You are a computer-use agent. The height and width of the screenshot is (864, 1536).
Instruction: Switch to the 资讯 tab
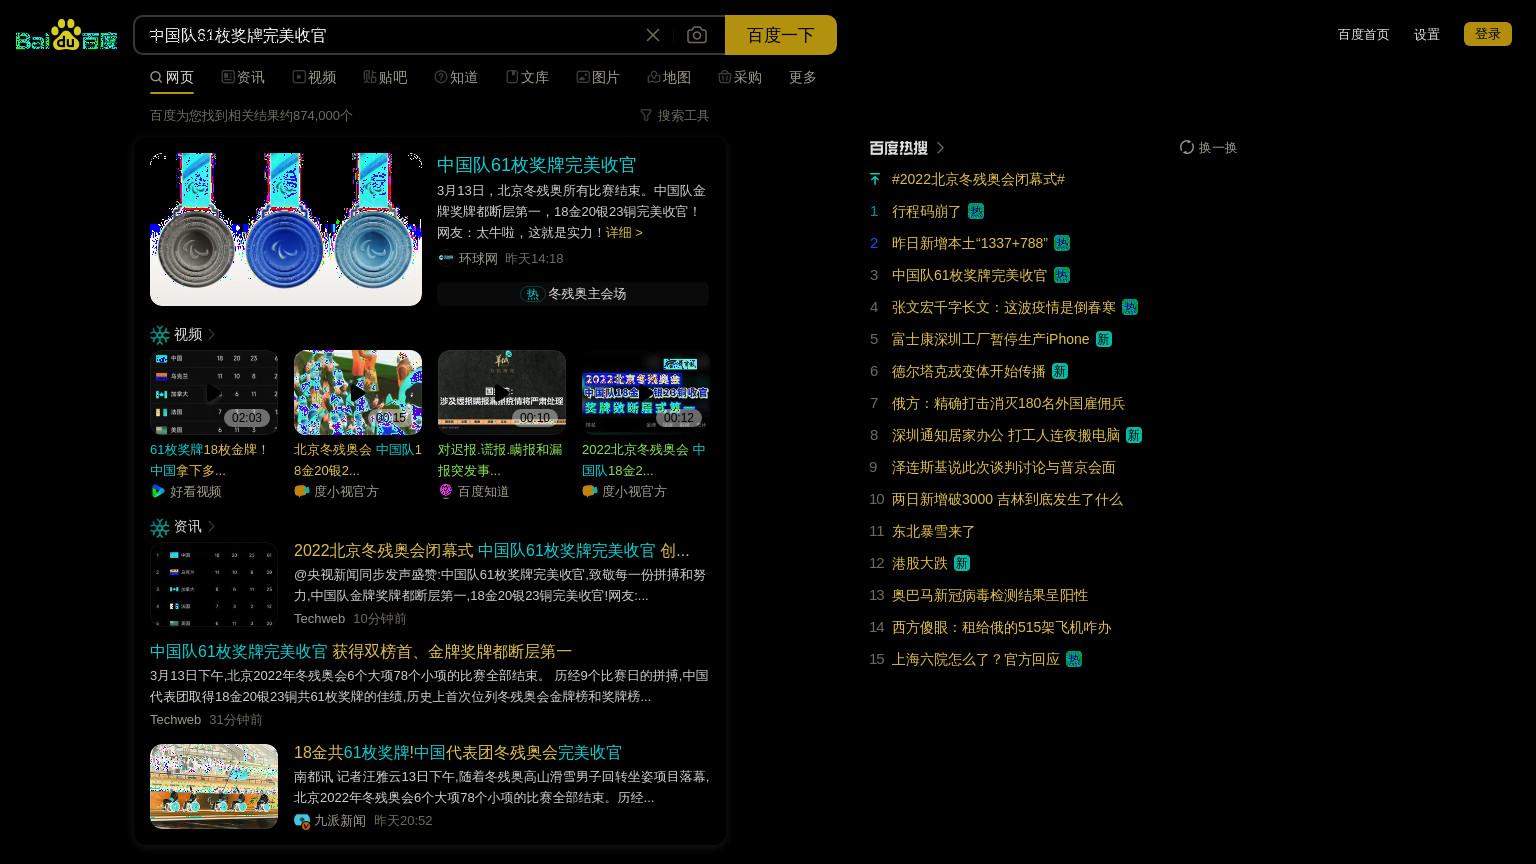pos(243,77)
